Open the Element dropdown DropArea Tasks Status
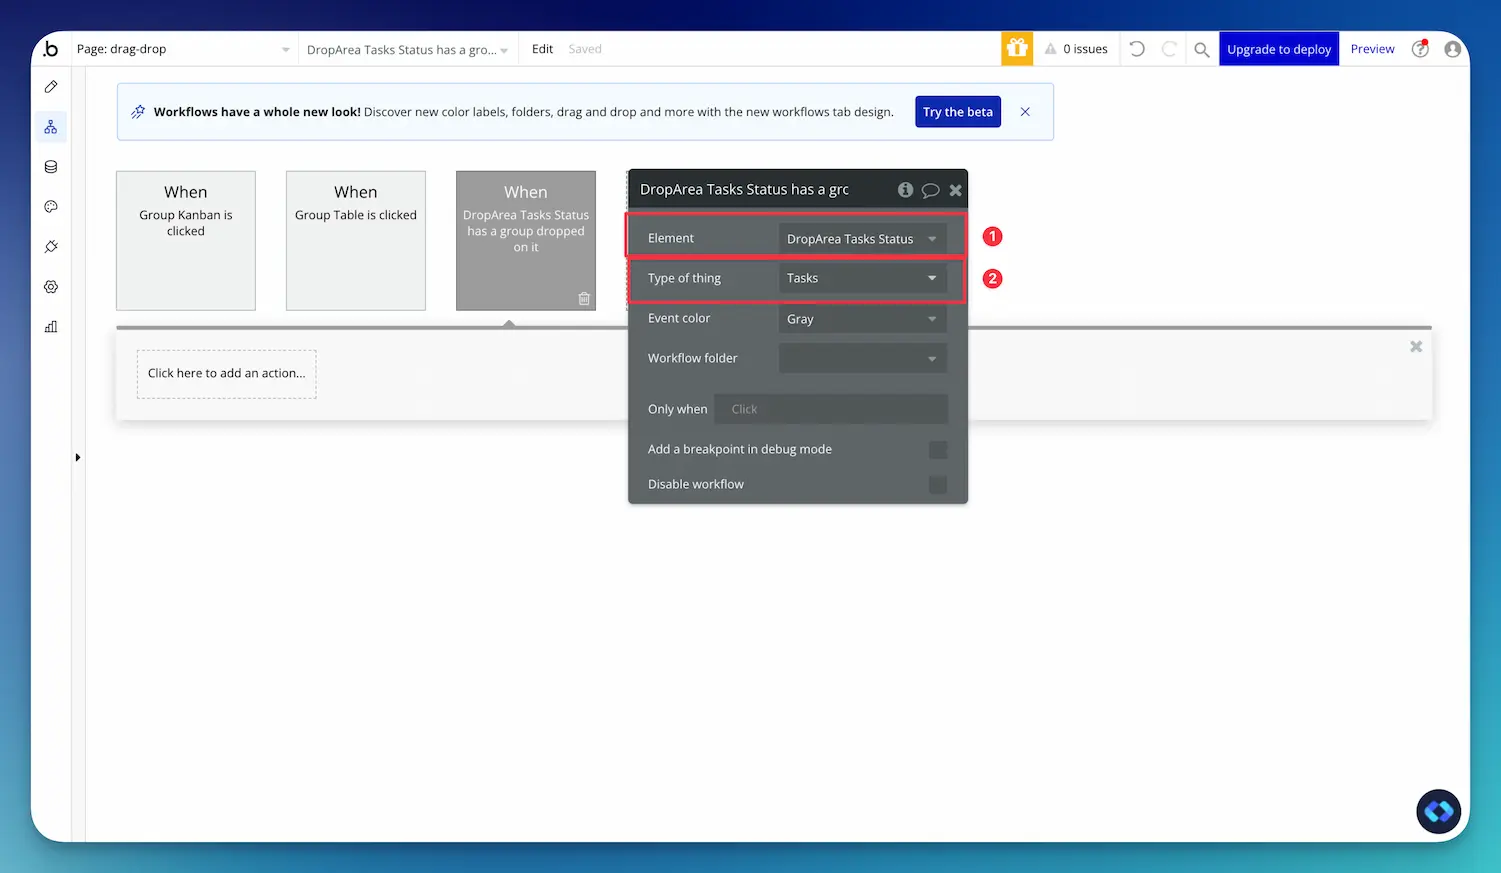This screenshot has height=873, width=1501. click(862, 238)
